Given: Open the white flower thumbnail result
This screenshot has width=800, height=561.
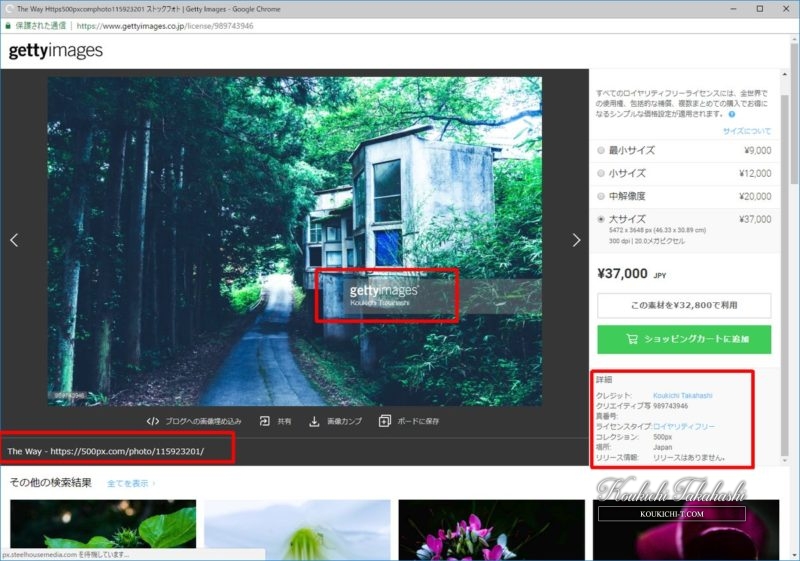Looking at the screenshot, I should pos(297,529).
